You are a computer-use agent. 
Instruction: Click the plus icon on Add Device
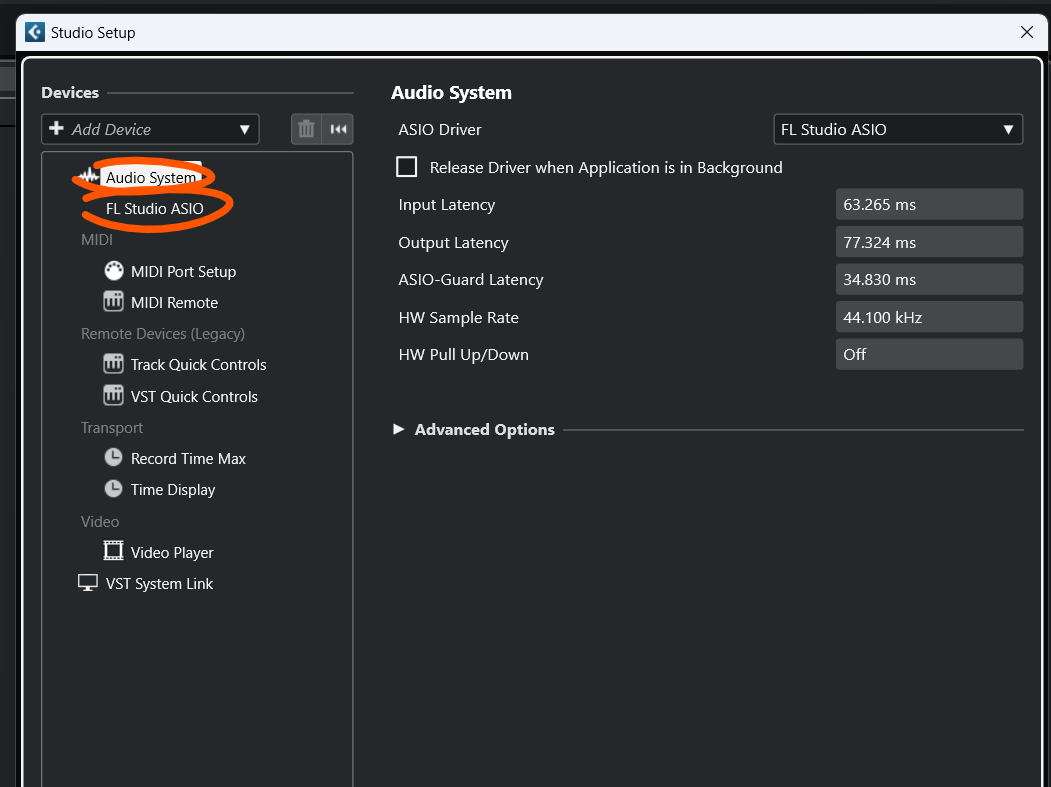pos(56,128)
